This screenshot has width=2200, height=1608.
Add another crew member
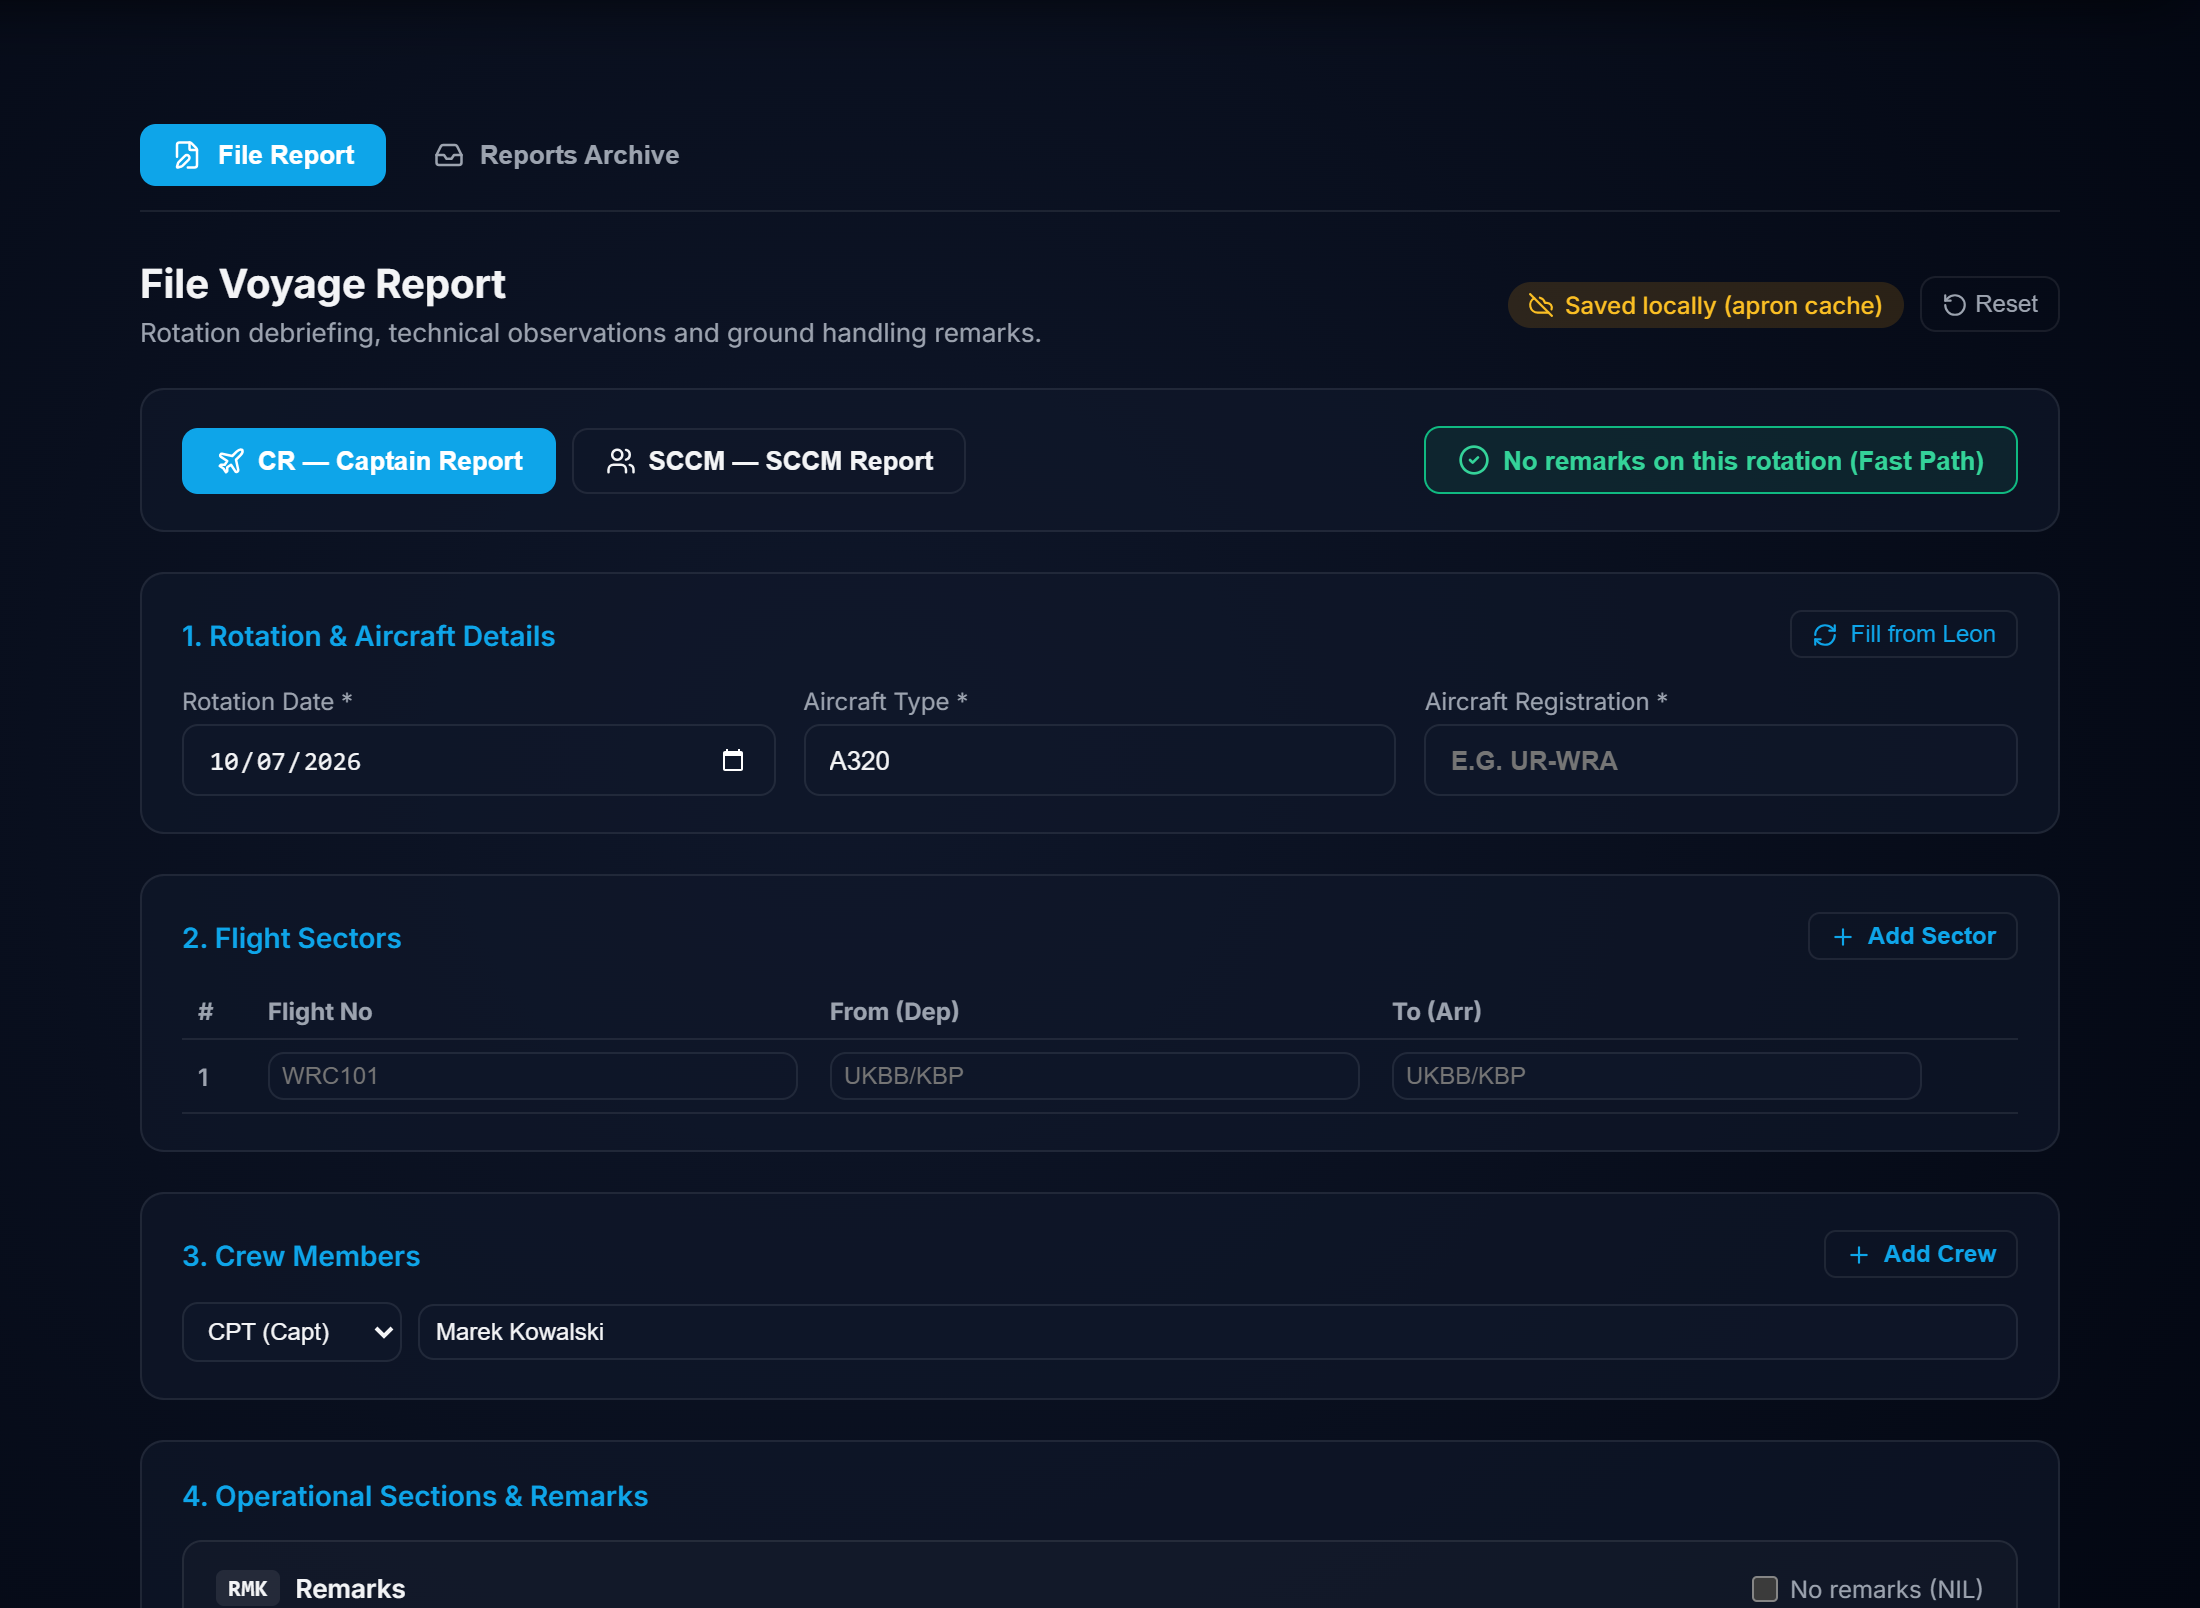tap(1921, 1254)
